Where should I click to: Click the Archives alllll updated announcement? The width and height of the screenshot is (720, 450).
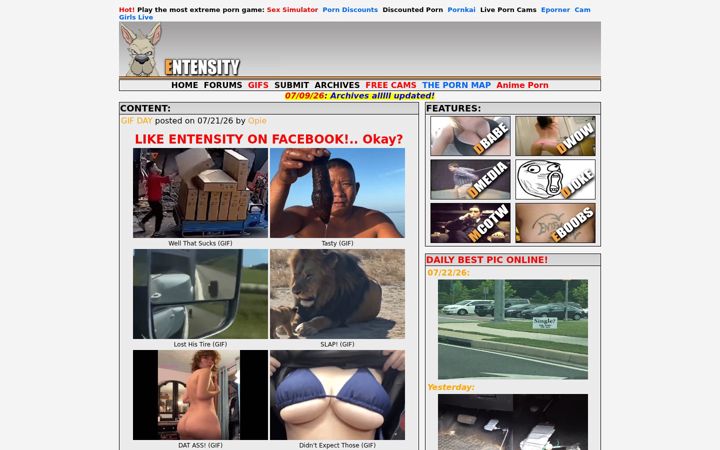pos(360,96)
